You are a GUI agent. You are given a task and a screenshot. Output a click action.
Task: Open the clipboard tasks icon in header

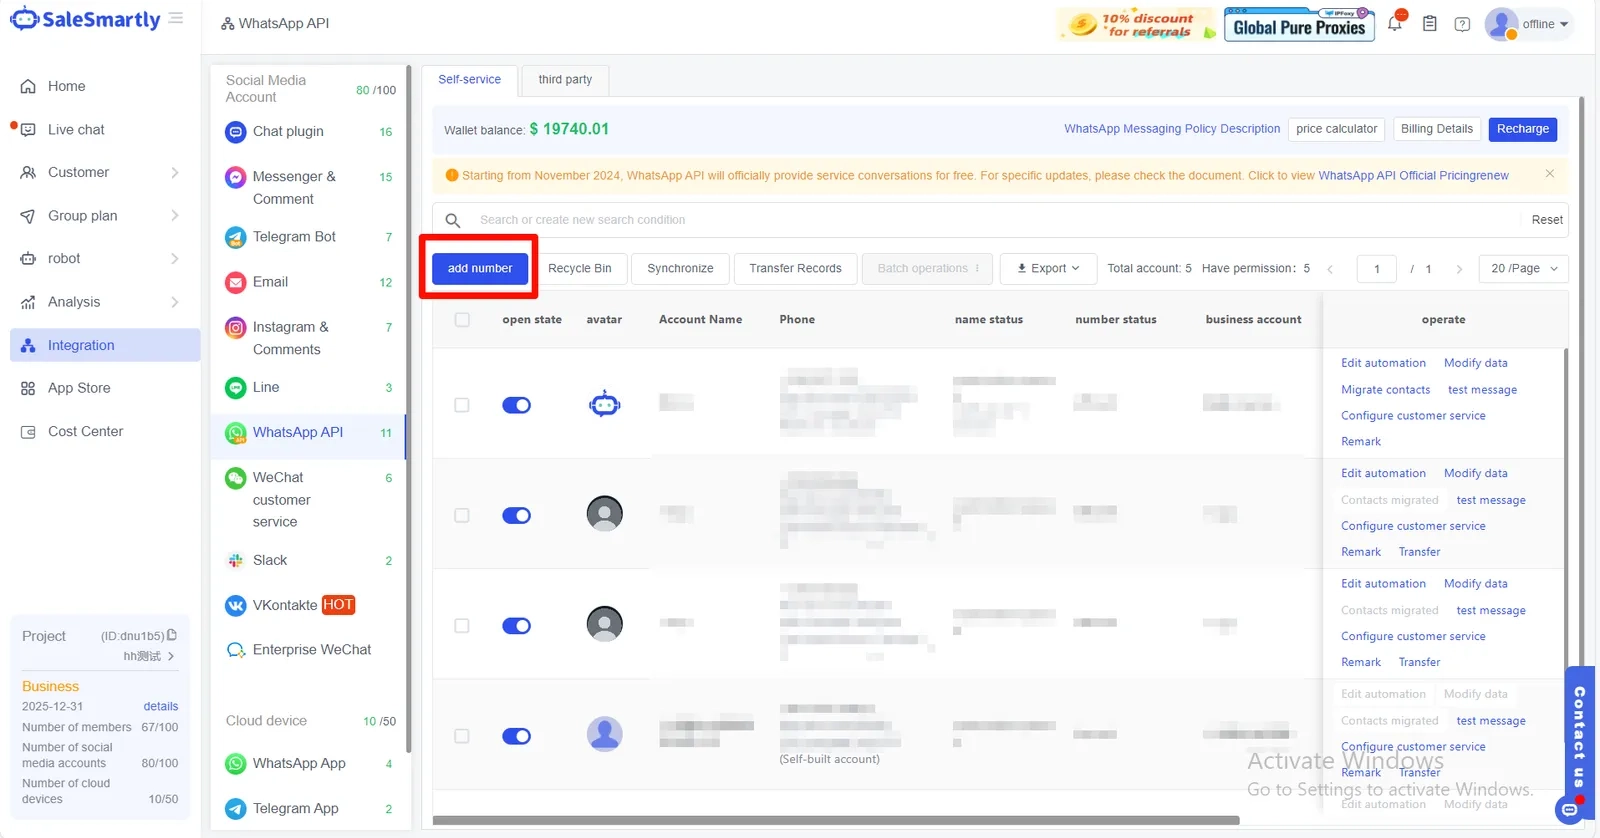coord(1430,23)
